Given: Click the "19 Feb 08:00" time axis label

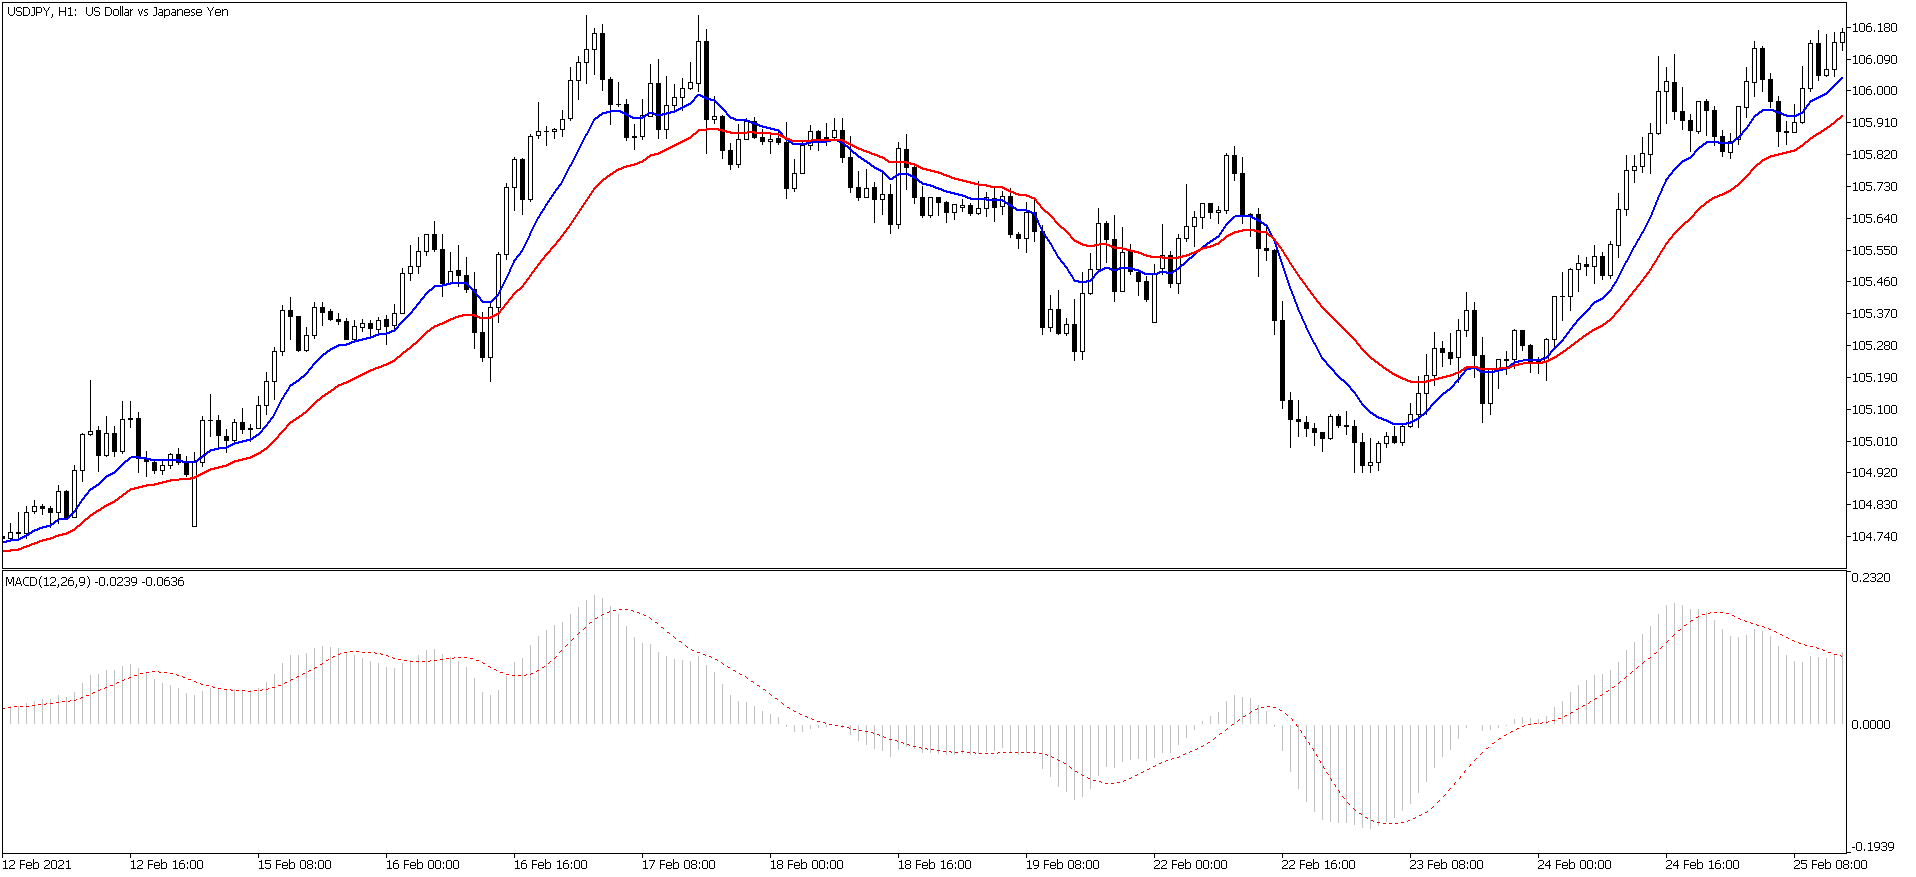Looking at the screenshot, I should pyautogui.click(x=1062, y=865).
